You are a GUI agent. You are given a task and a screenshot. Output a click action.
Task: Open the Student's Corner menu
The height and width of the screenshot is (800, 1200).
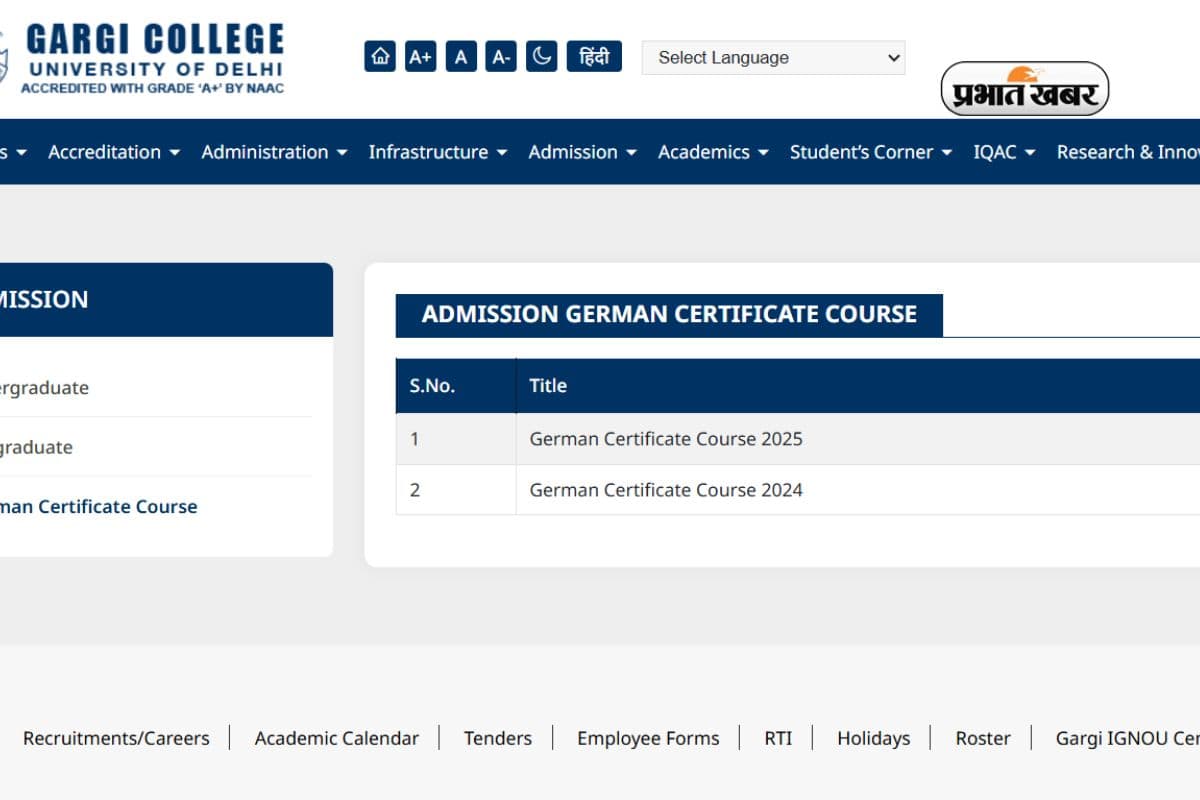pos(871,152)
